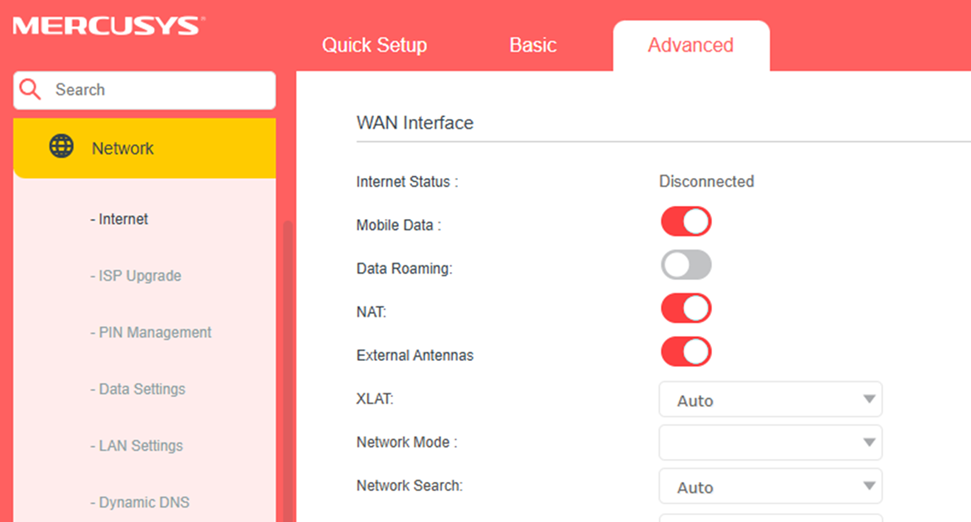Select the Advanced tab

pyautogui.click(x=690, y=45)
